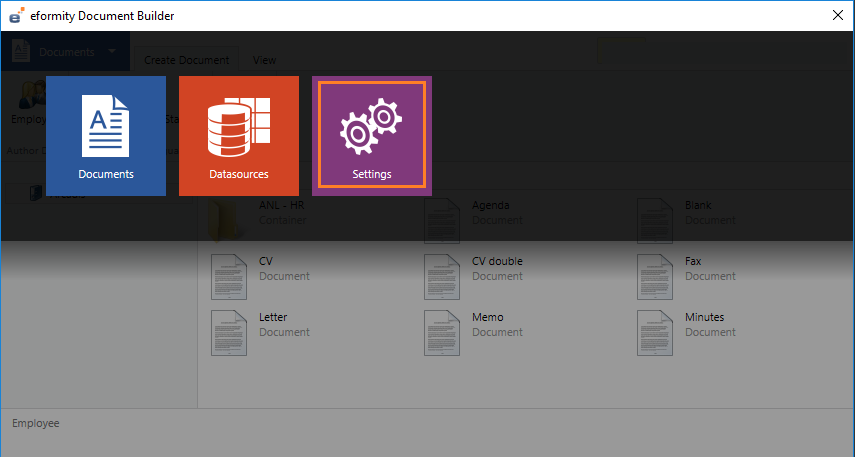
Task: Open the Settings gears tile
Action: point(372,136)
